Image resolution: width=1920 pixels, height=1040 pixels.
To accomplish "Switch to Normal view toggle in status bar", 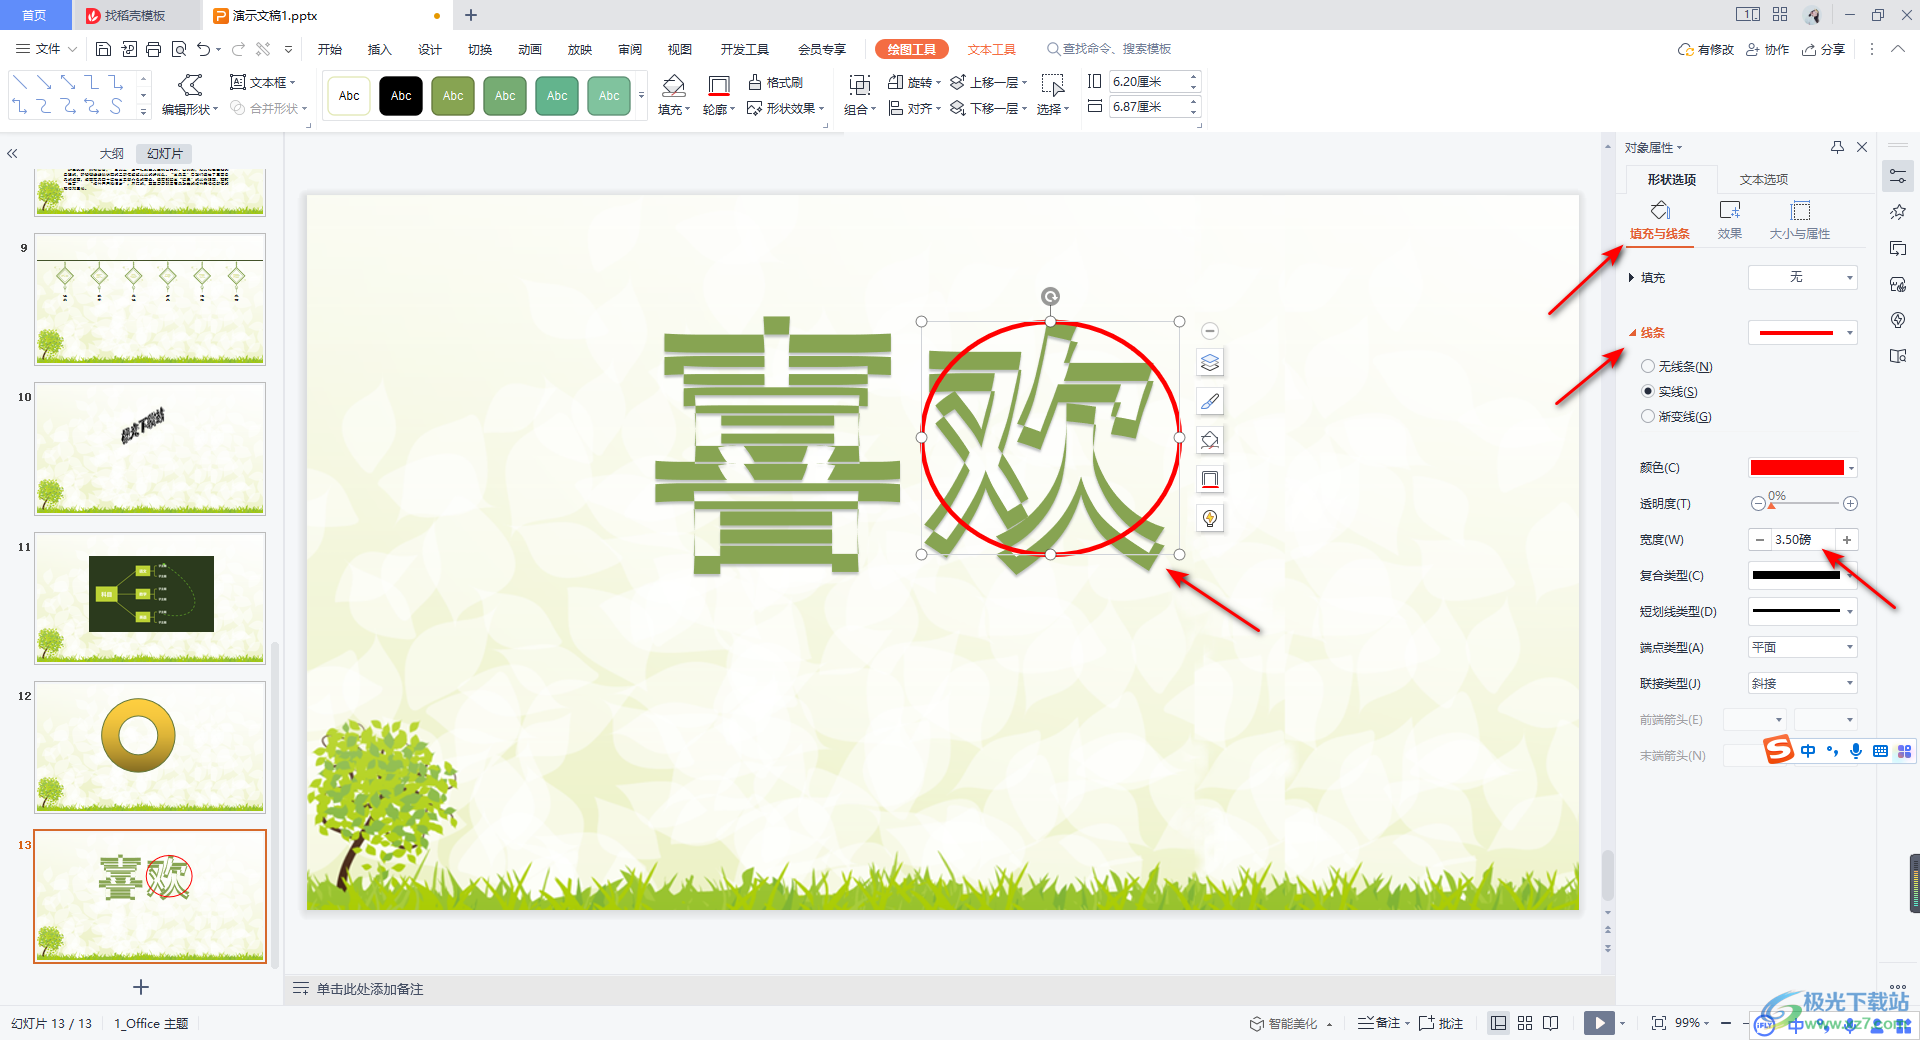I will coord(1498,1023).
